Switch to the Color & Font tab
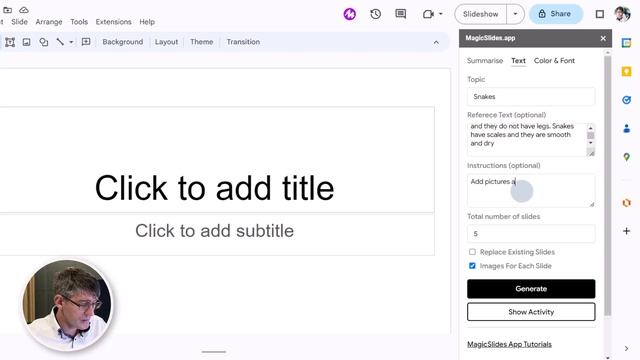Screen dimensions: 640x360 (x=554, y=60)
